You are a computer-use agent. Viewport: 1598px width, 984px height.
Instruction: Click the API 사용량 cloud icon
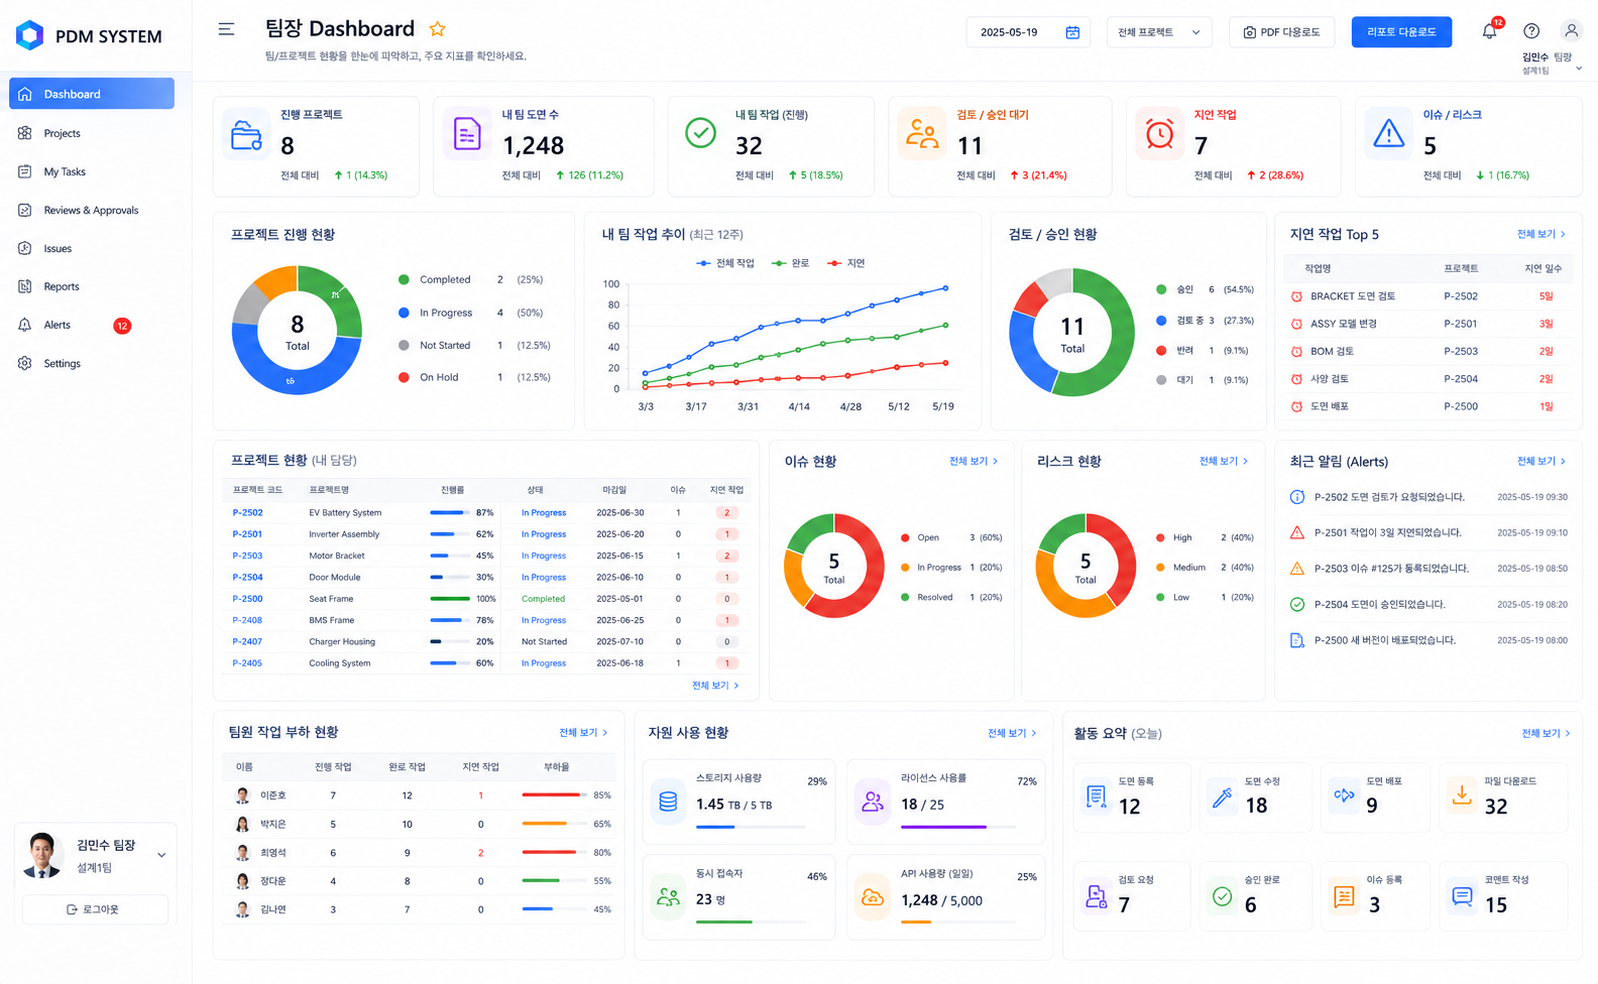click(873, 897)
